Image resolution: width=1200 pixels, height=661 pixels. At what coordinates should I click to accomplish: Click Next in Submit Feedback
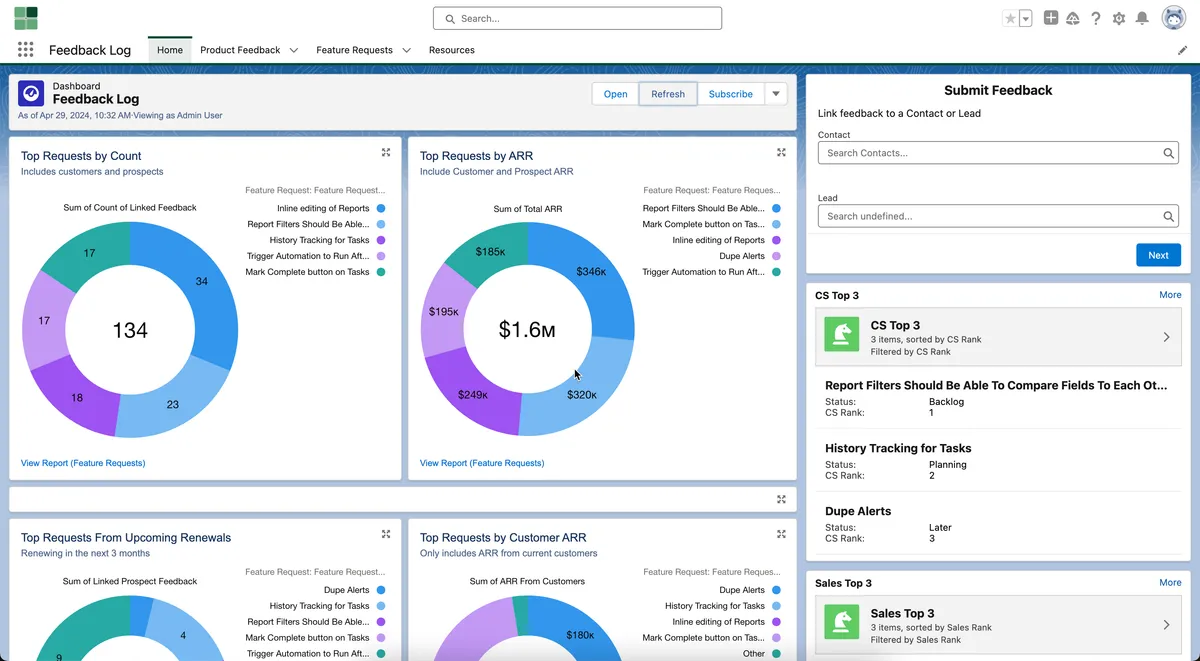[x=1158, y=255]
